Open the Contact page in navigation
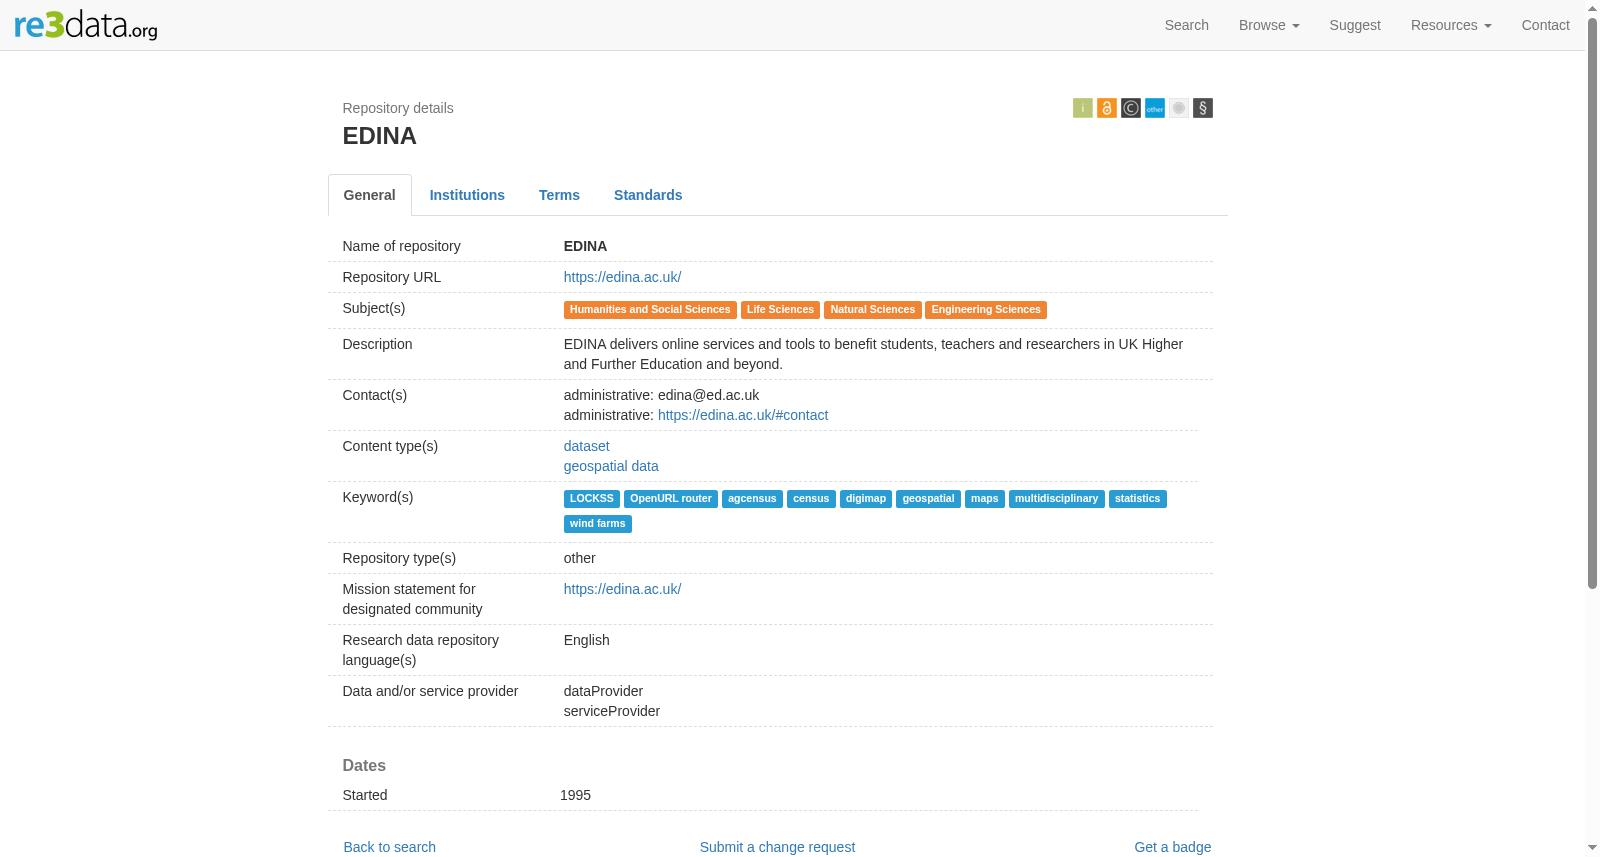The image size is (1600, 857). pos(1545,25)
